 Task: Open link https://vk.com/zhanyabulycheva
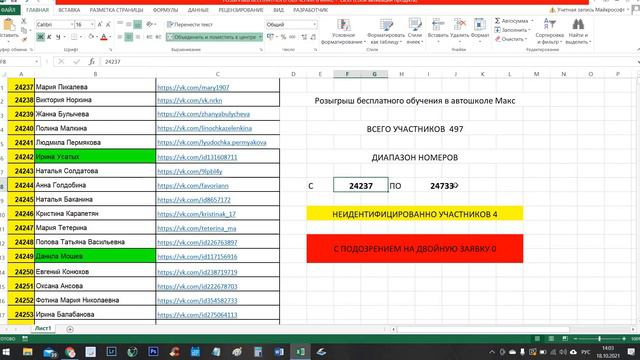(x=204, y=114)
